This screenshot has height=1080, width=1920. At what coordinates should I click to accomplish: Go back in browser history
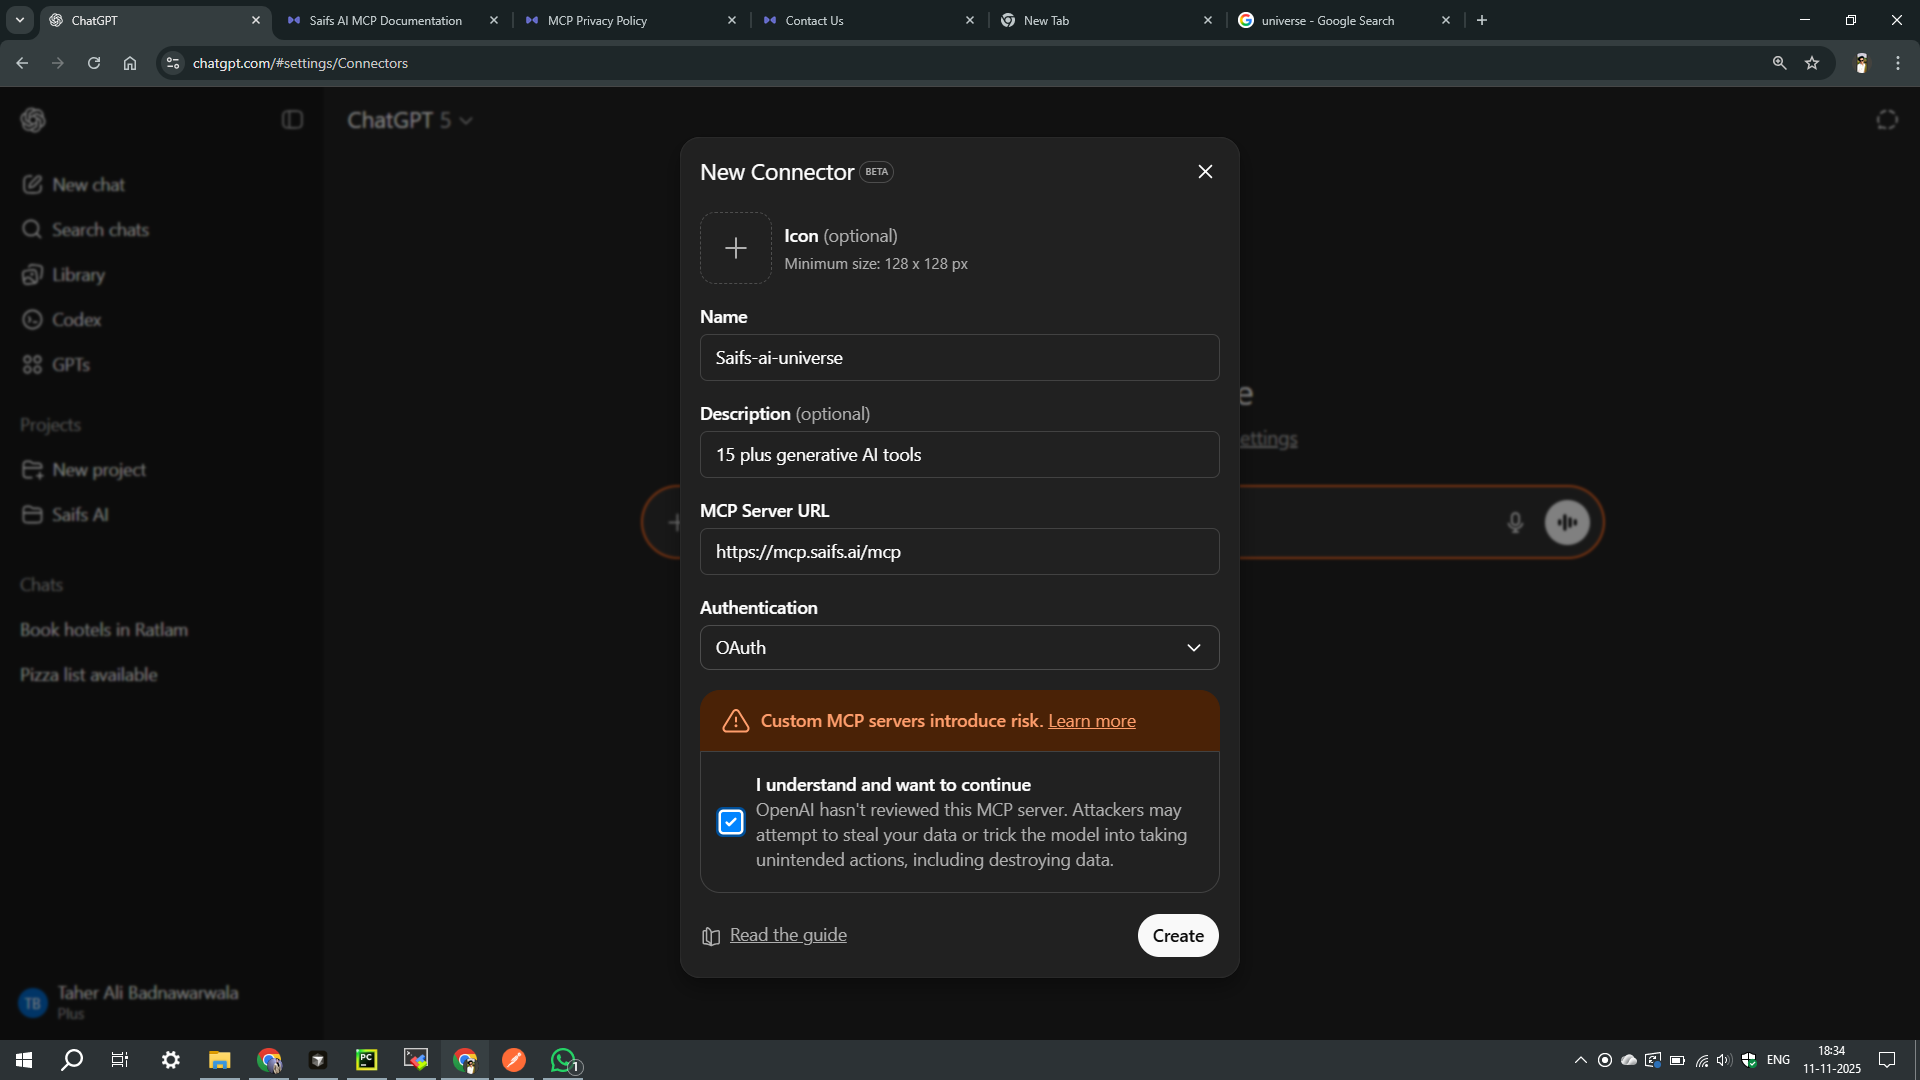coord(22,63)
